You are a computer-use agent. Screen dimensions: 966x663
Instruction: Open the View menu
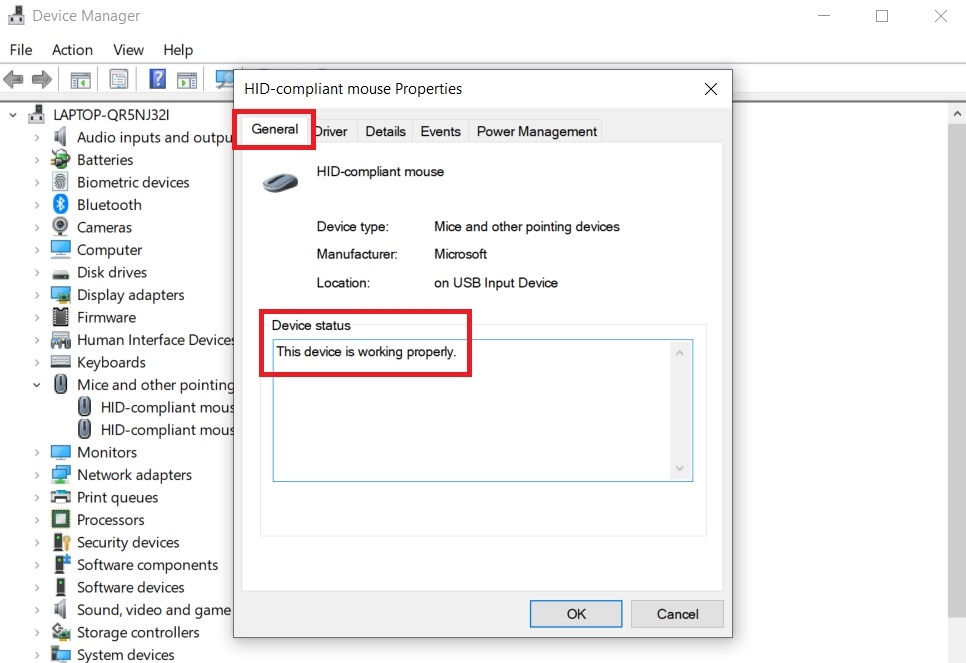pyautogui.click(x=128, y=50)
